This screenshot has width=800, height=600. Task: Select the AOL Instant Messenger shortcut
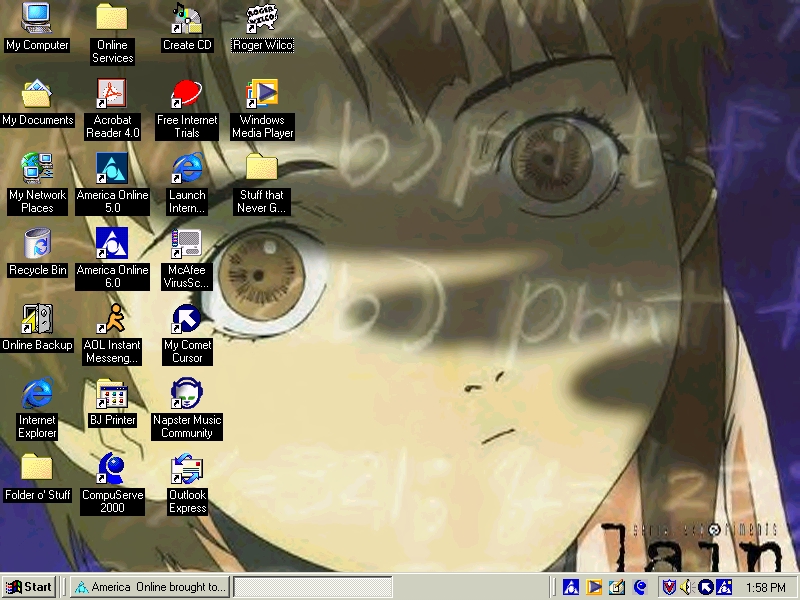pos(112,319)
